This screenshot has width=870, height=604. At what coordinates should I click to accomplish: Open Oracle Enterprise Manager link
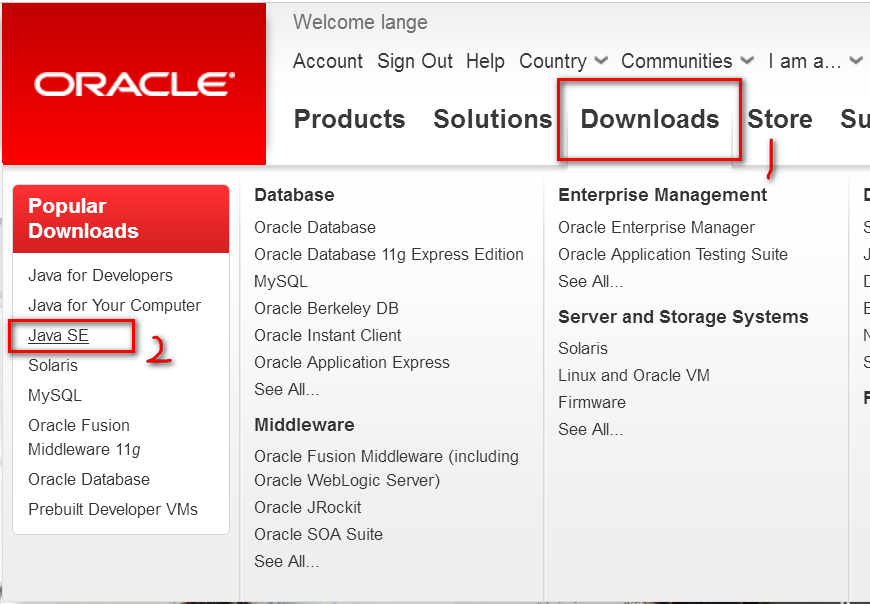[x=656, y=227]
